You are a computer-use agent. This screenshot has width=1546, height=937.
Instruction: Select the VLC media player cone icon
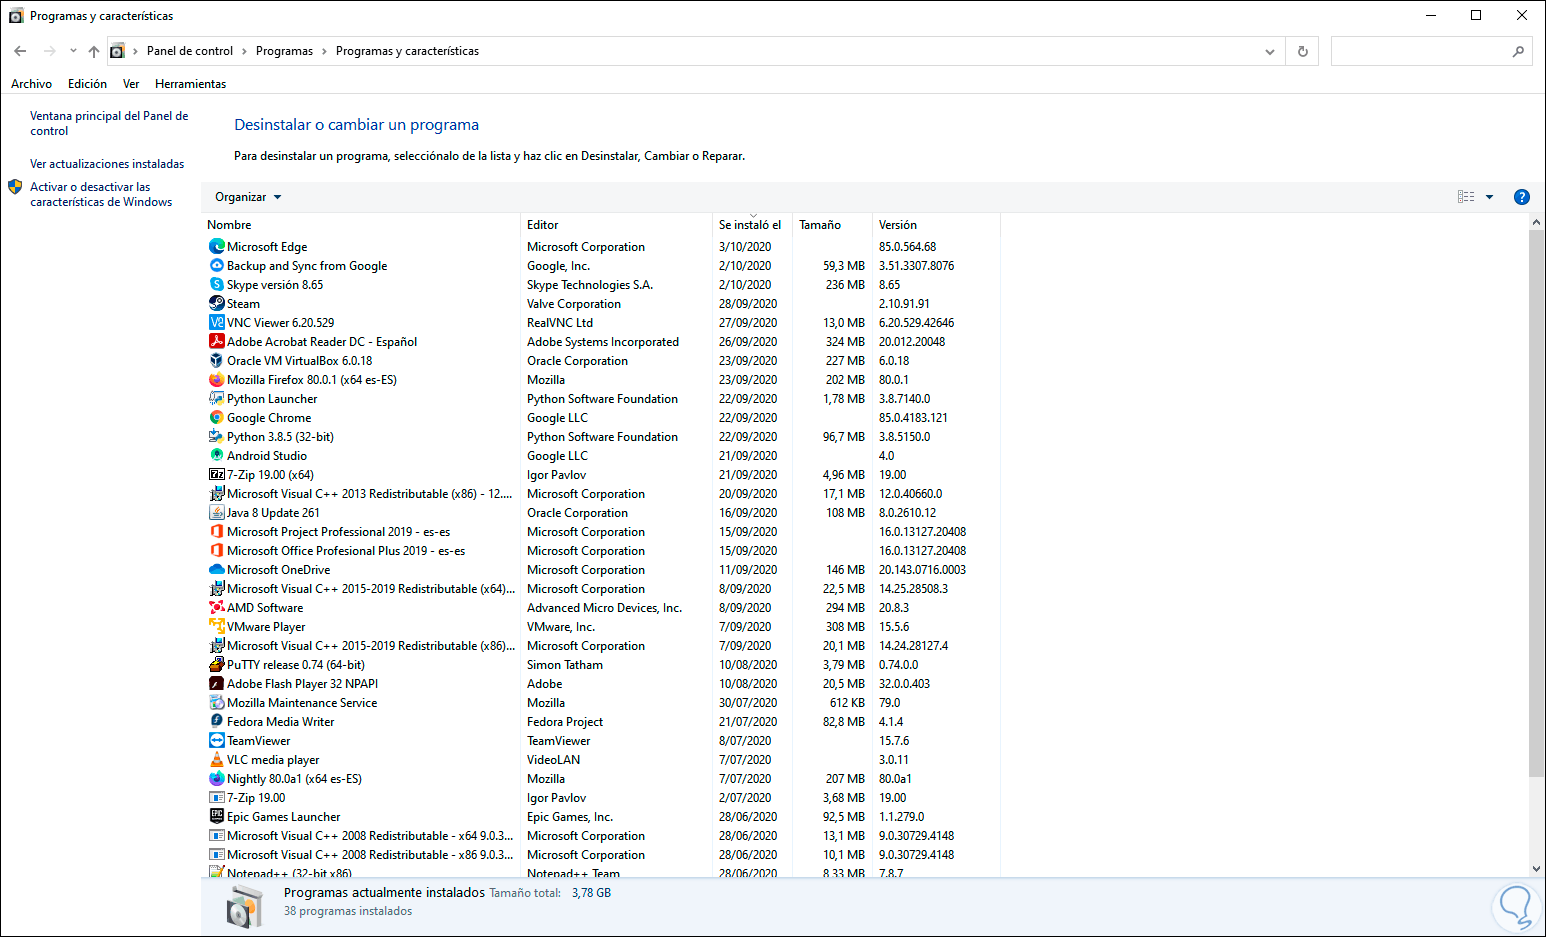pos(216,760)
